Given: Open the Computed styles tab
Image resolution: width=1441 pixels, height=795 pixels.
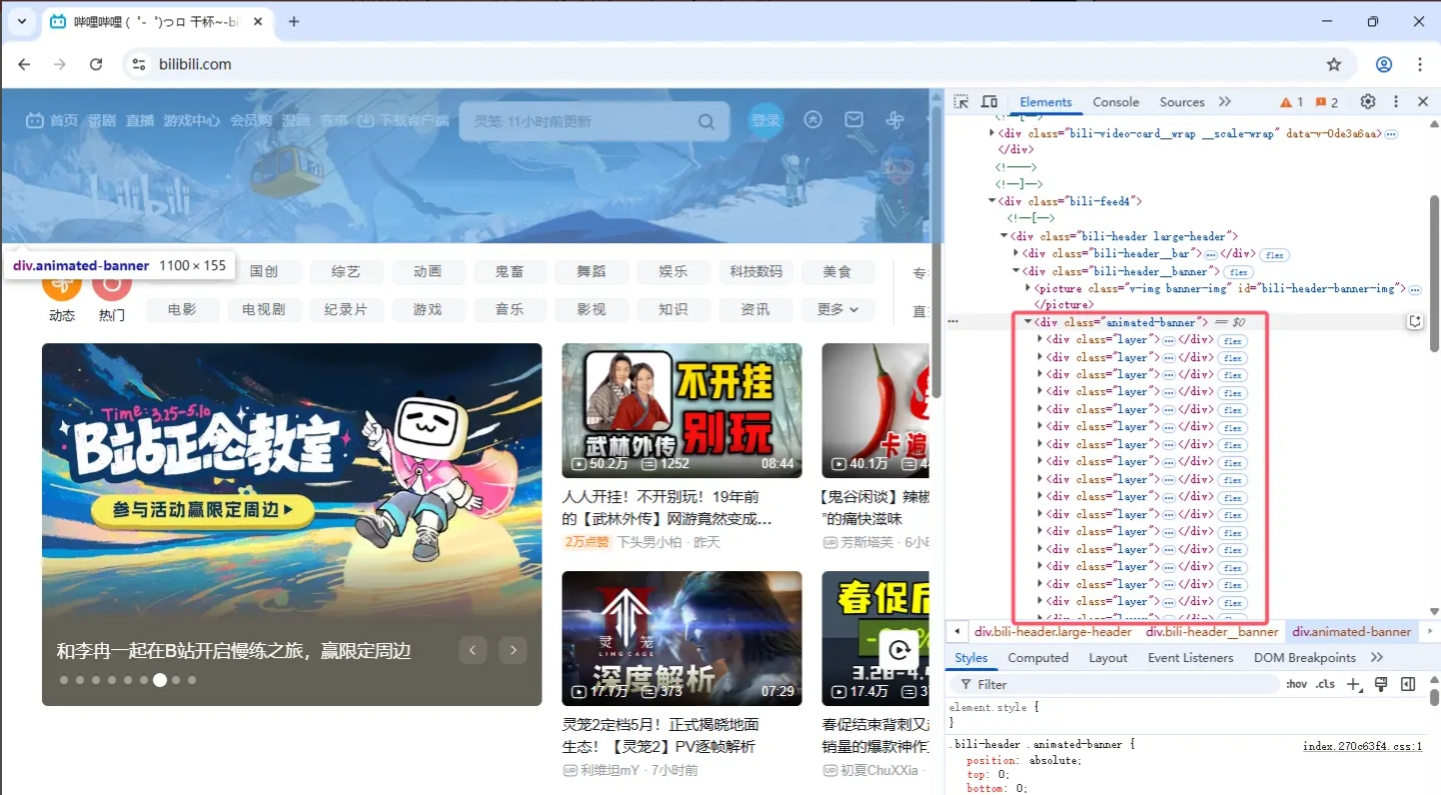Looking at the screenshot, I should coord(1038,657).
